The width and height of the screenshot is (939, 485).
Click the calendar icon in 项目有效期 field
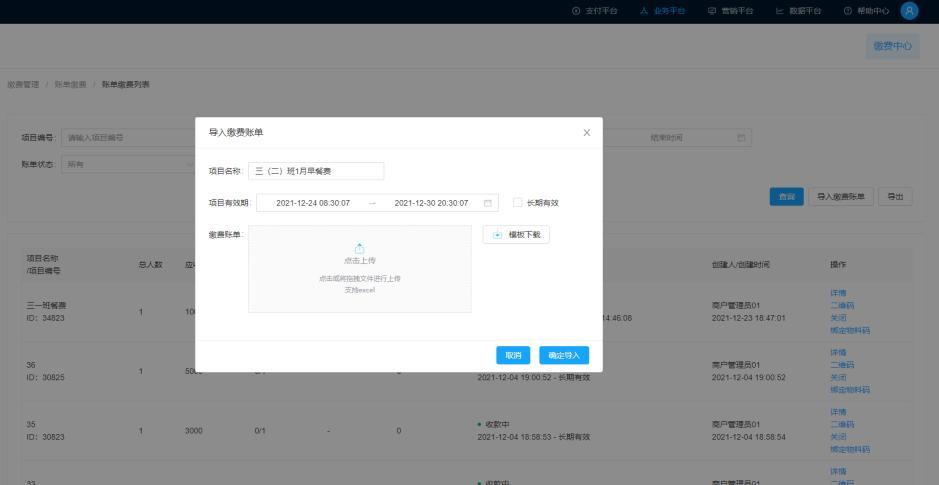pos(487,203)
